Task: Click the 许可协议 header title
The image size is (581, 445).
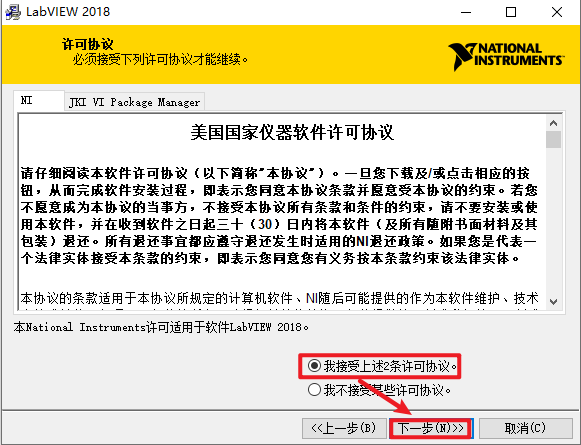Action: pos(87,44)
